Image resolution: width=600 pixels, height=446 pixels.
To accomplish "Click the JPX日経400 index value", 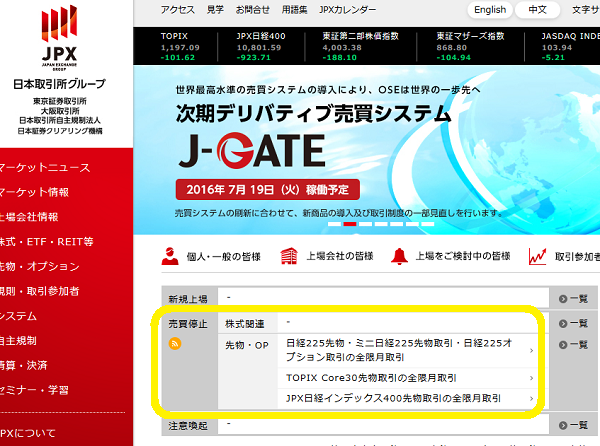I will point(259,48).
